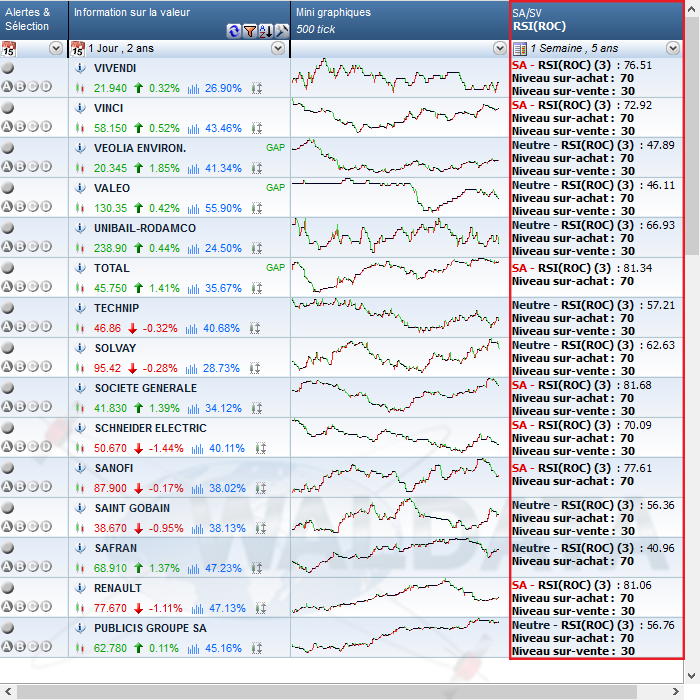Click Alertes & Sélection column header
The image size is (700, 700).
34,20
